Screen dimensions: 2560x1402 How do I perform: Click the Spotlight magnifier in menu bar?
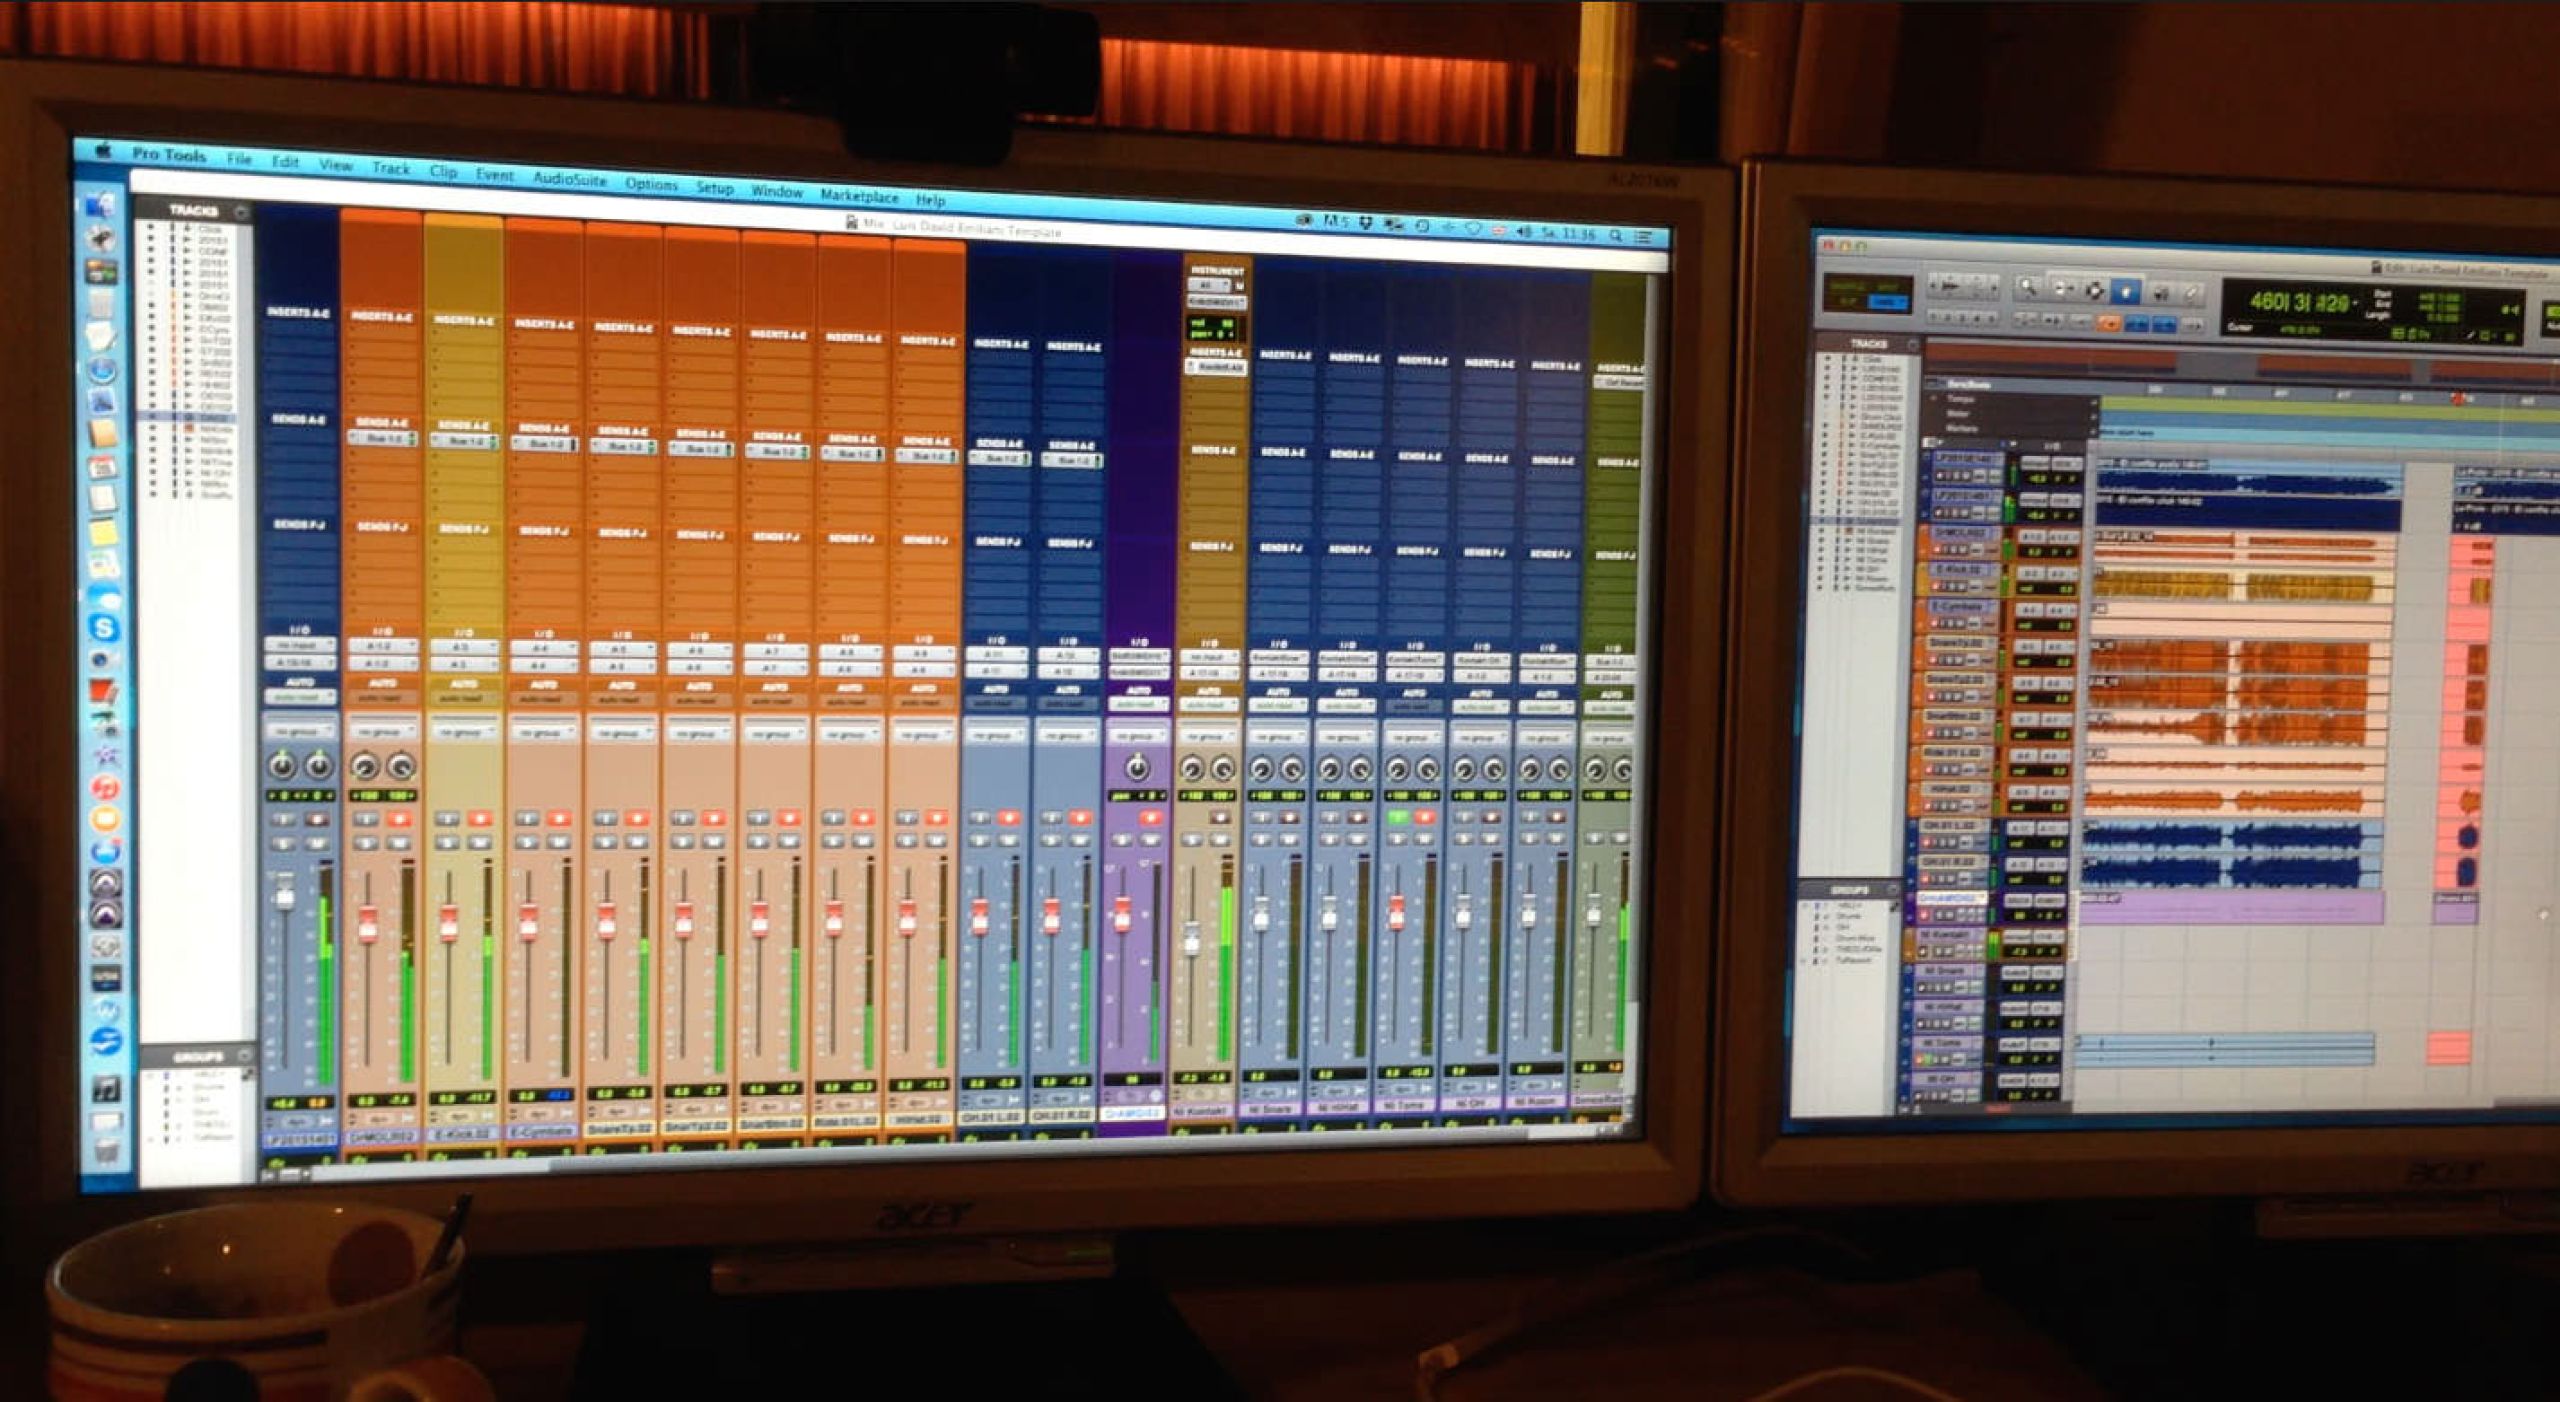(x=1614, y=235)
